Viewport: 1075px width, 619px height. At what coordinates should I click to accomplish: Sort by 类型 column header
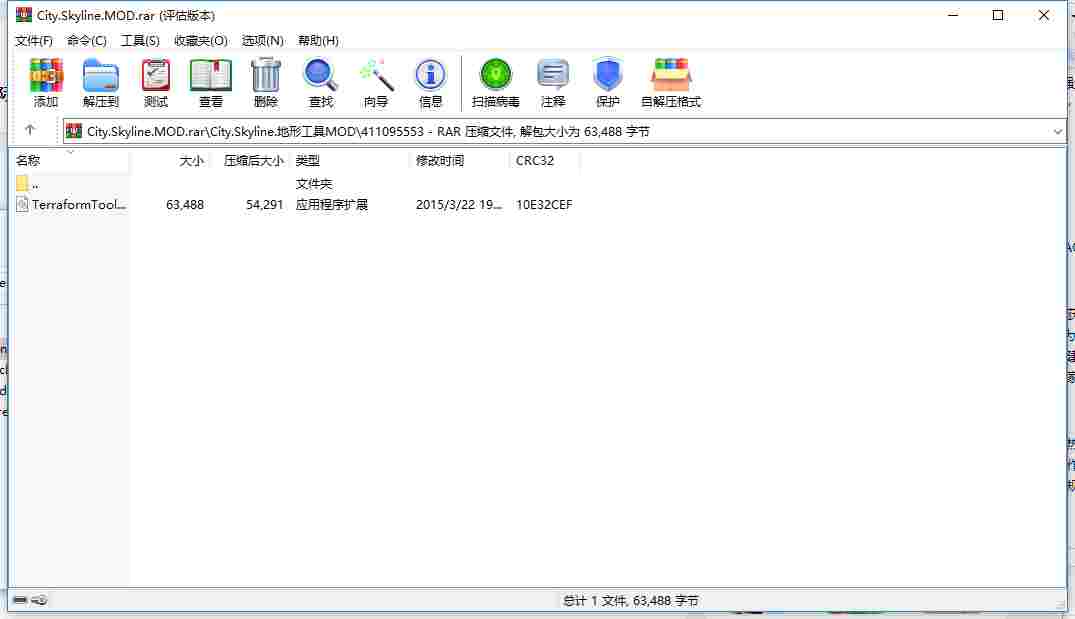pos(308,160)
